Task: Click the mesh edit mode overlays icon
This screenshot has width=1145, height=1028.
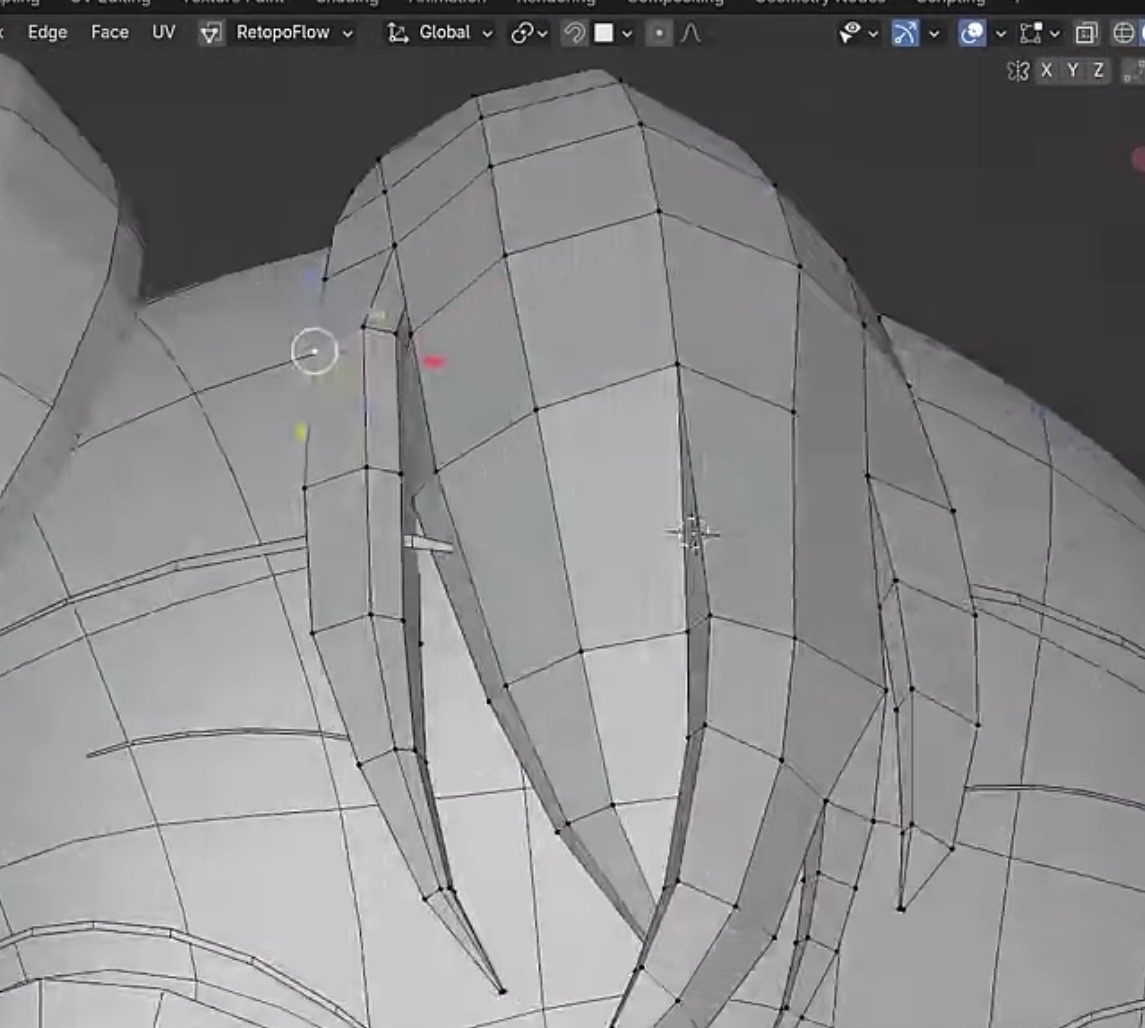Action: click(1030, 33)
